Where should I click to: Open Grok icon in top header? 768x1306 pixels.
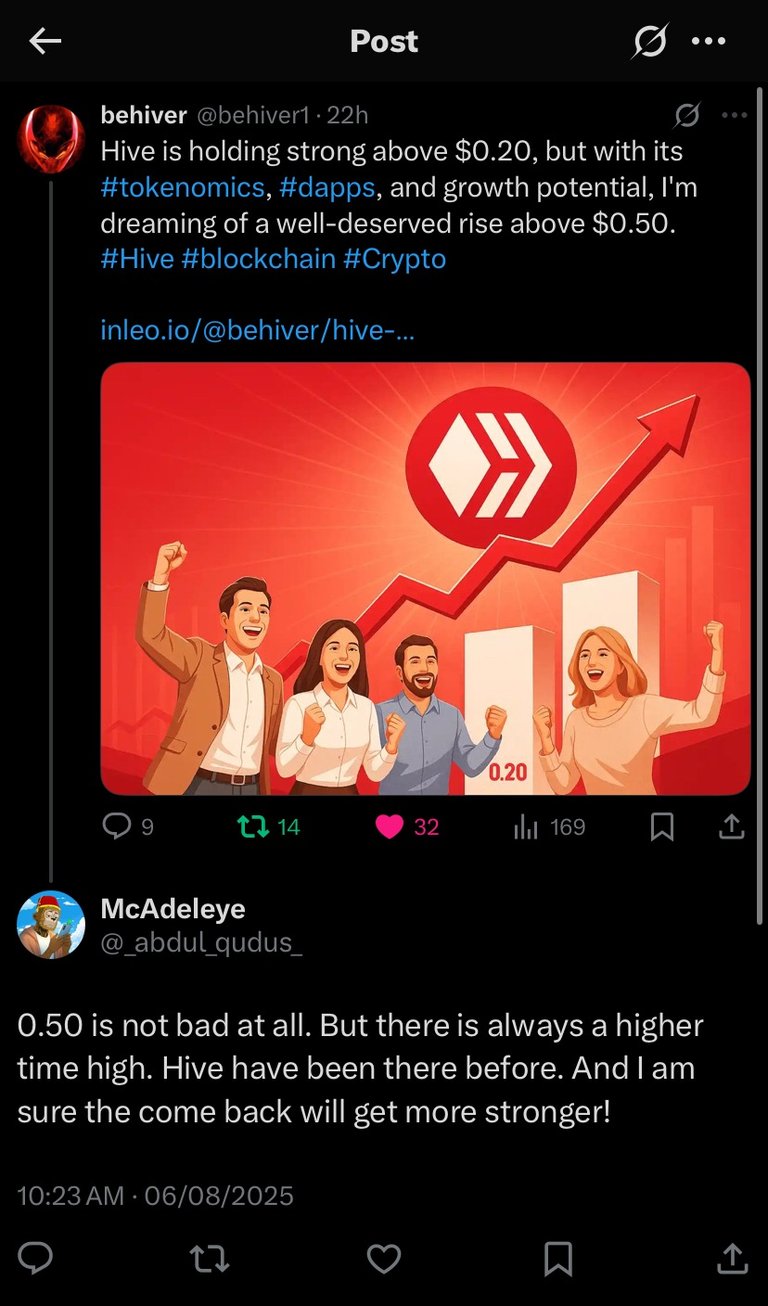coord(650,41)
